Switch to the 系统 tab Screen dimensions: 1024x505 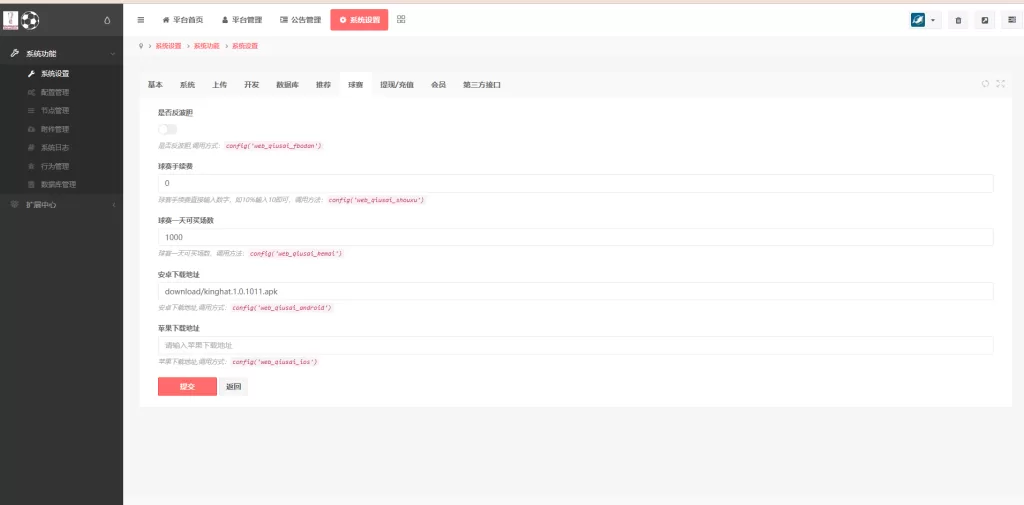click(187, 85)
